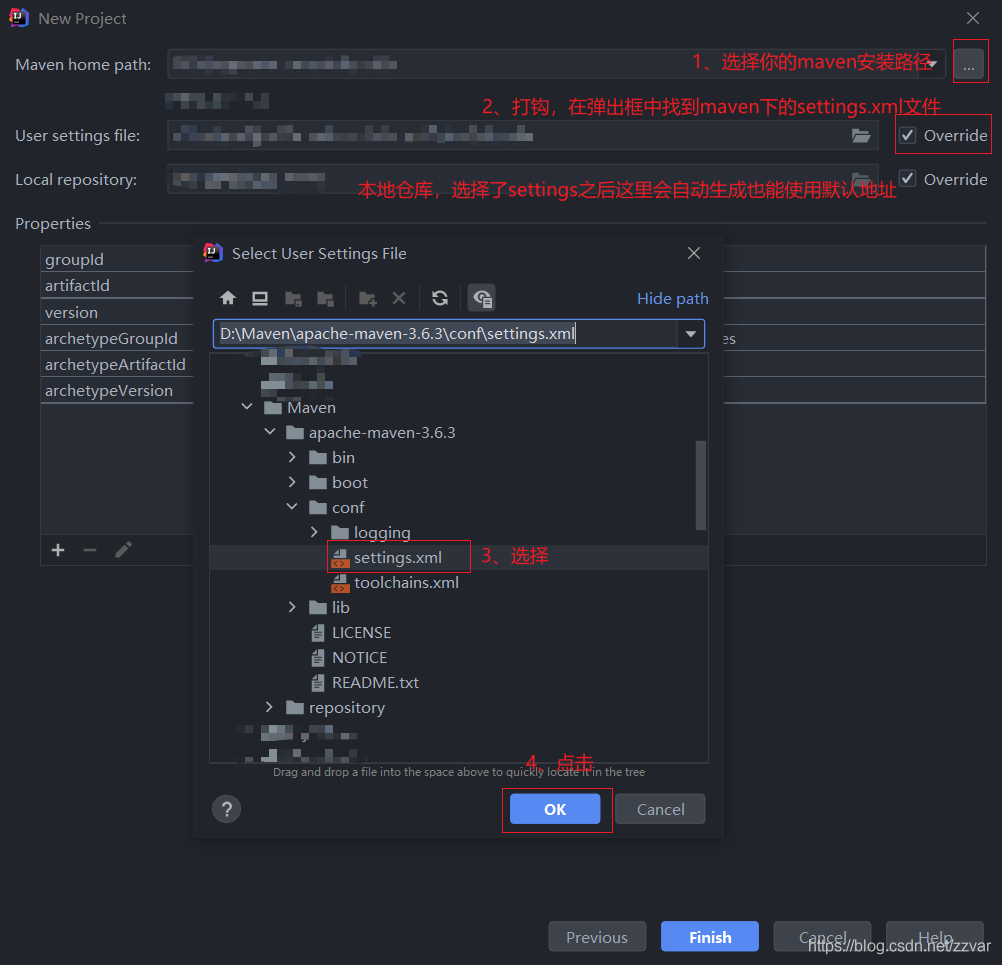The height and width of the screenshot is (965, 1002).
Task: Browse for Maven home path button
Action: [x=969, y=65]
